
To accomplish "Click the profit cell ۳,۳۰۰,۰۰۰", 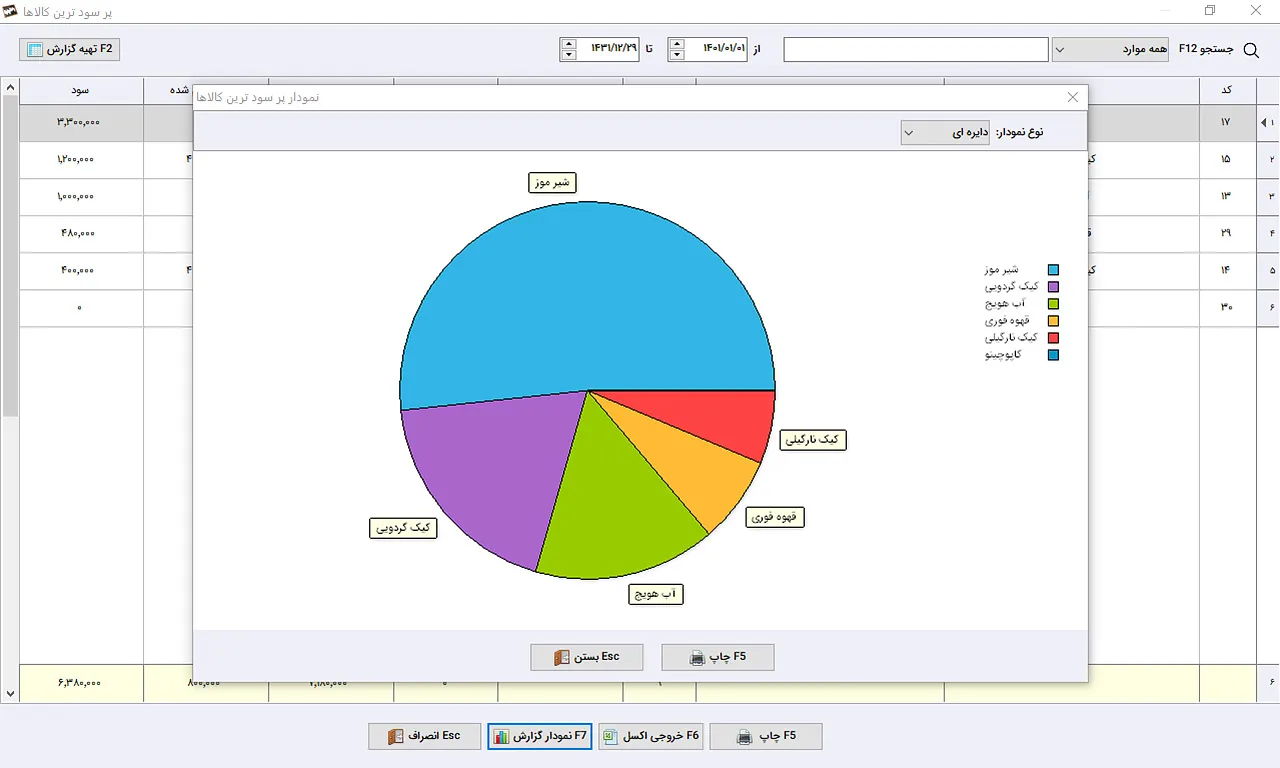I will pyautogui.click(x=81, y=122).
